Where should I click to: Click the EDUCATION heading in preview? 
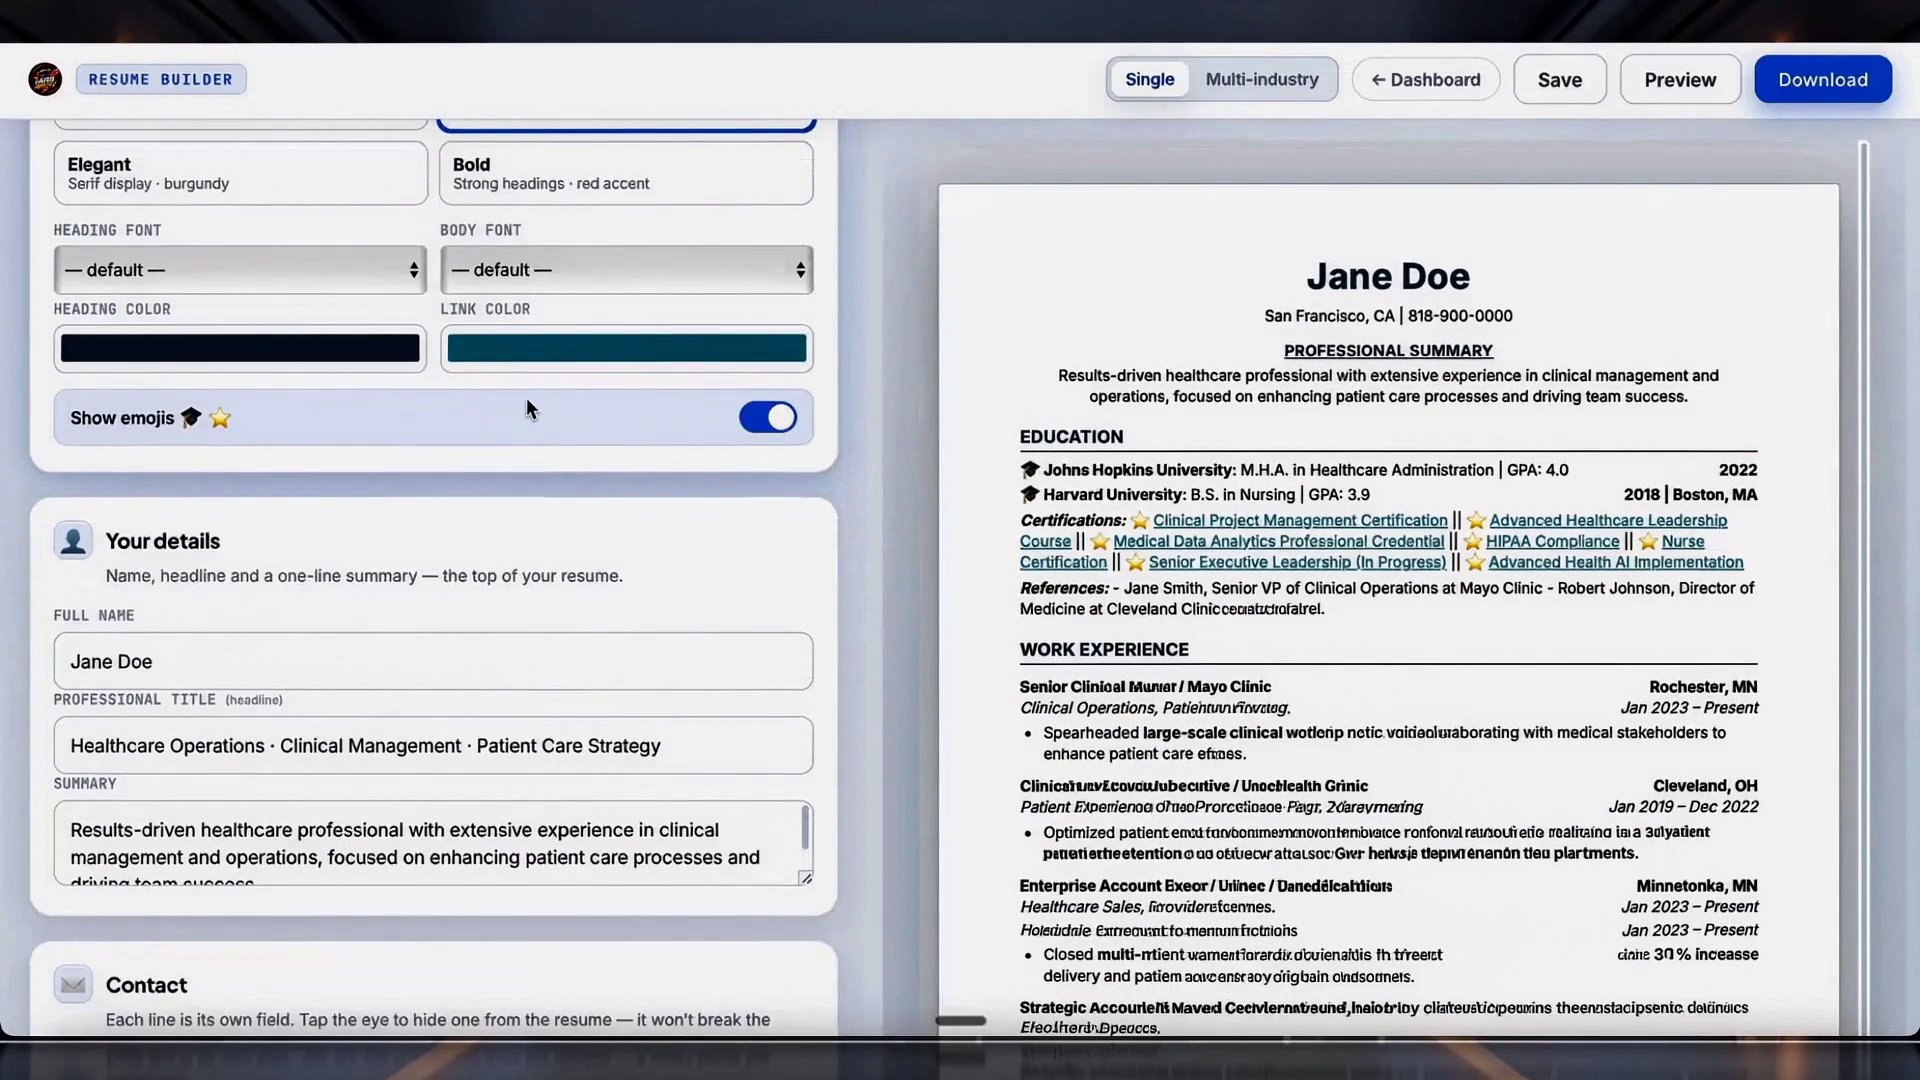tap(1071, 437)
